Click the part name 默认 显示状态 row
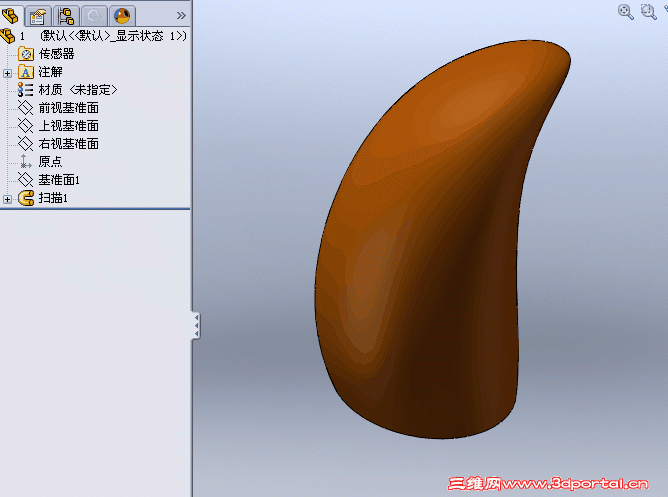The height and width of the screenshot is (497, 668). pos(103,36)
